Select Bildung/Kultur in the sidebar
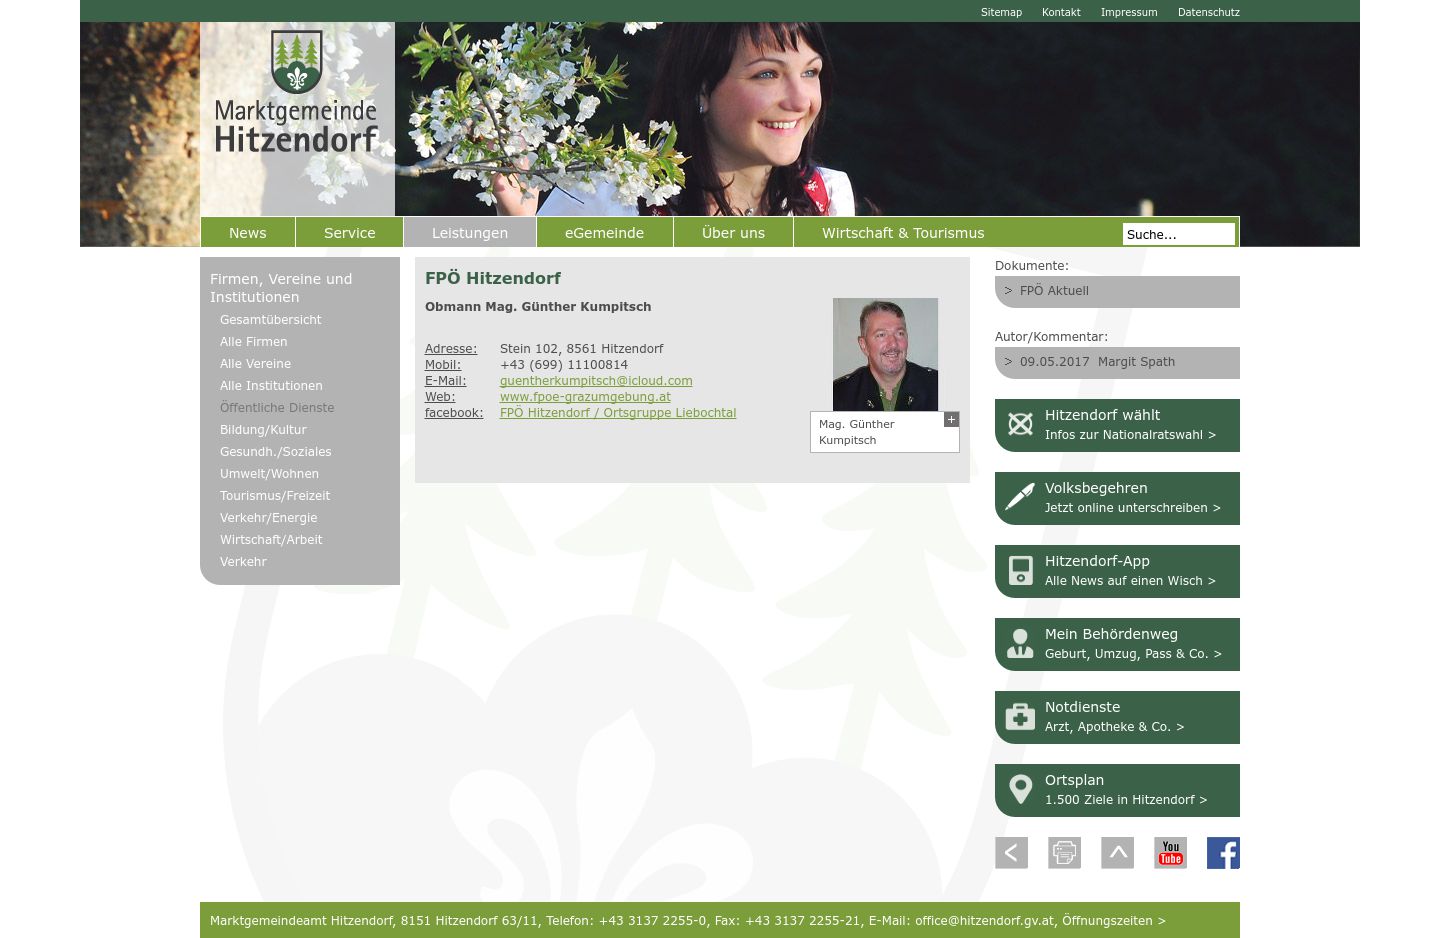 pyautogui.click(x=263, y=430)
